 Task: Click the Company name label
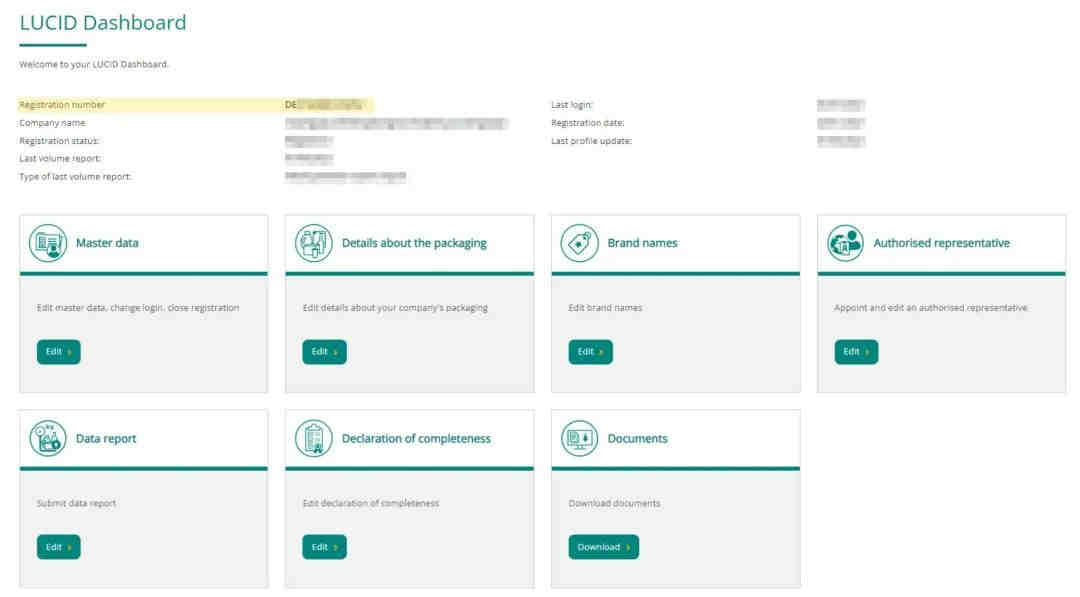(x=52, y=123)
